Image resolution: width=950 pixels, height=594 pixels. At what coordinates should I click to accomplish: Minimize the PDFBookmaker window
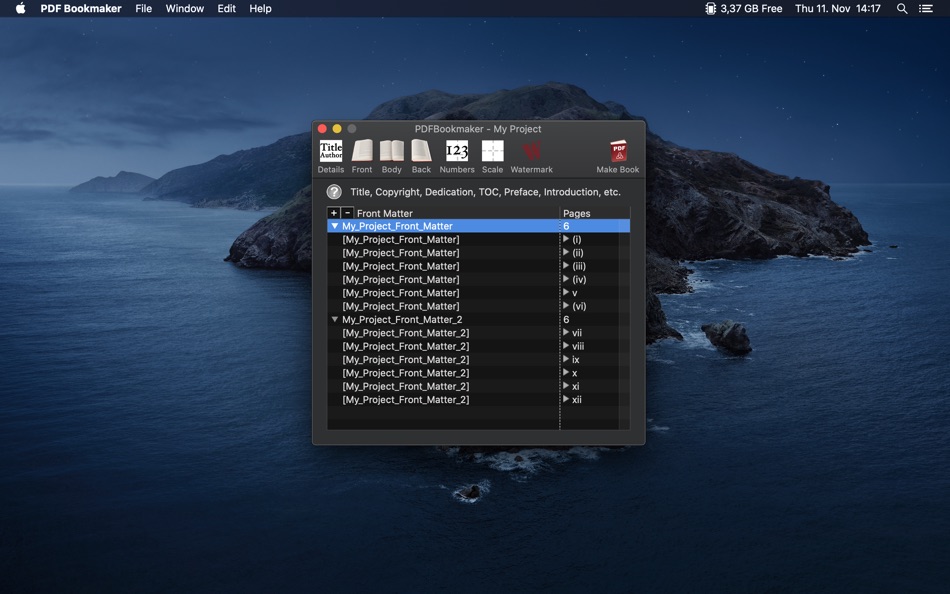[x=337, y=128]
